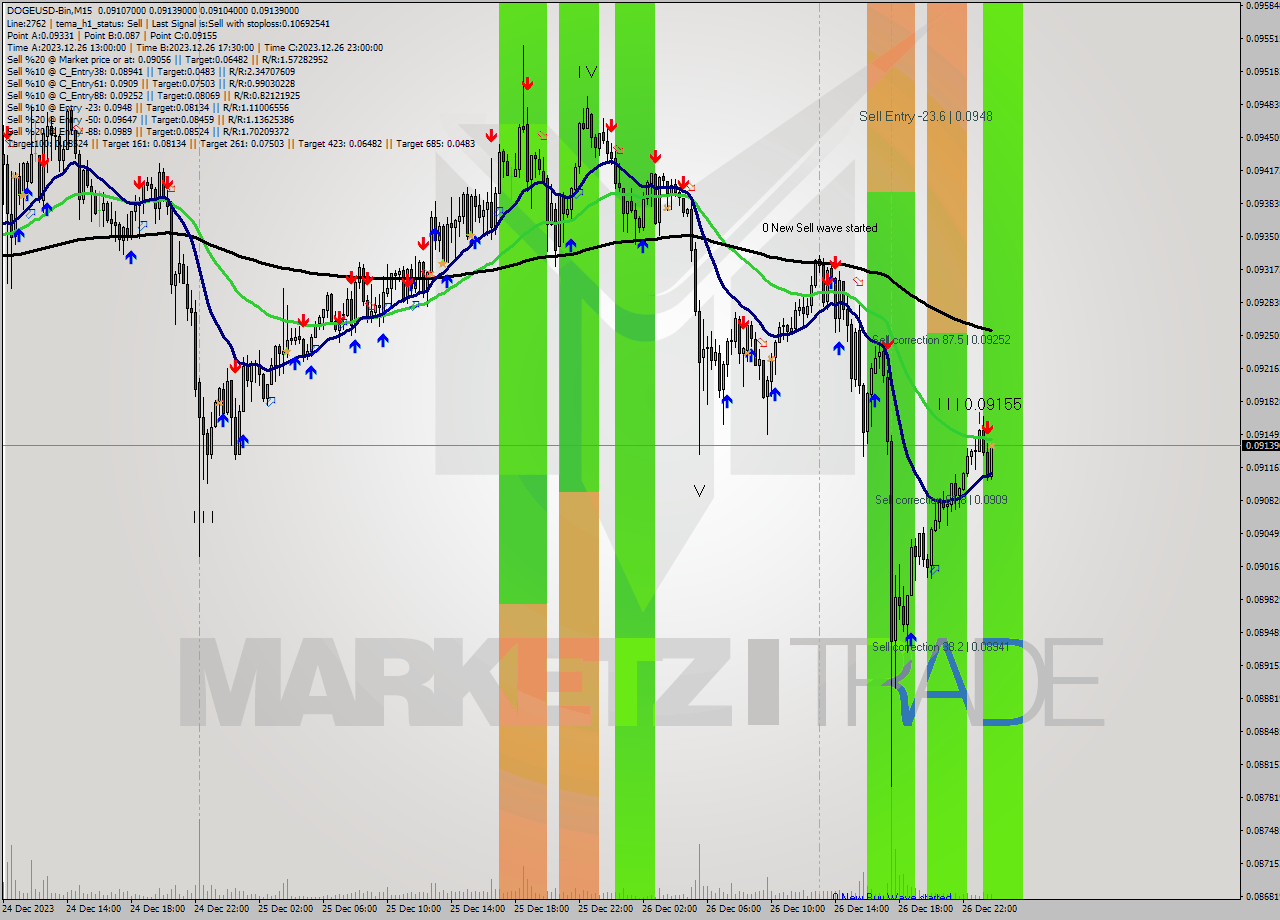Screen dimensions: 1280x920
Task: Click the red sell arrow next to III 0.09155
Action: [x=987, y=427]
